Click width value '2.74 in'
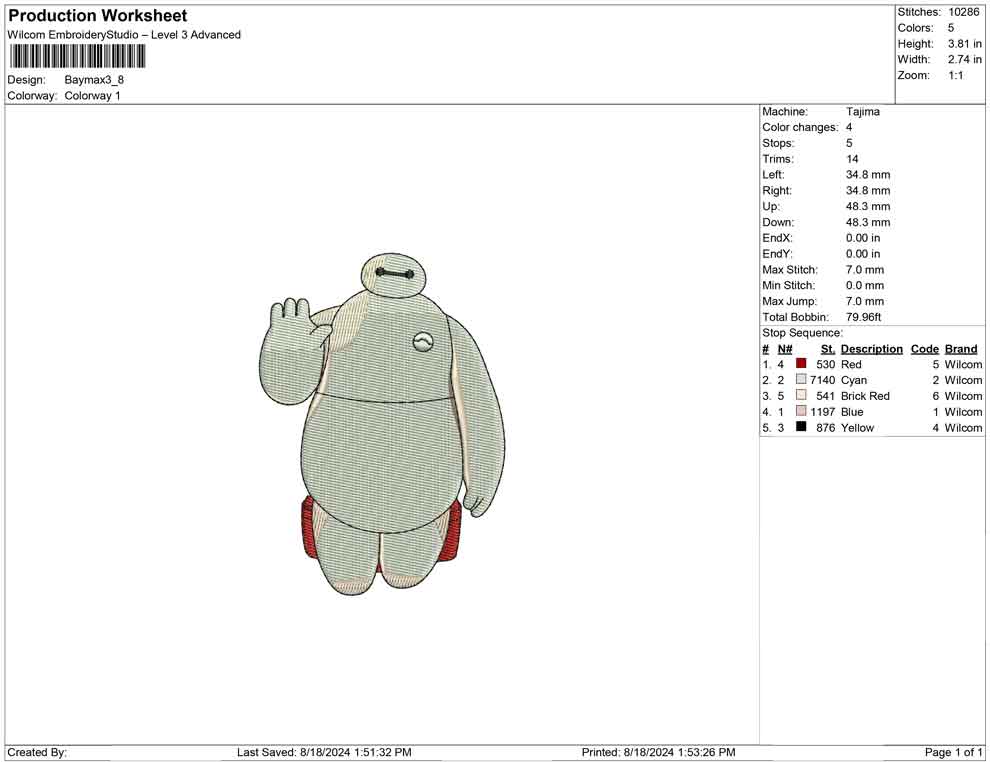 [x=964, y=59]
